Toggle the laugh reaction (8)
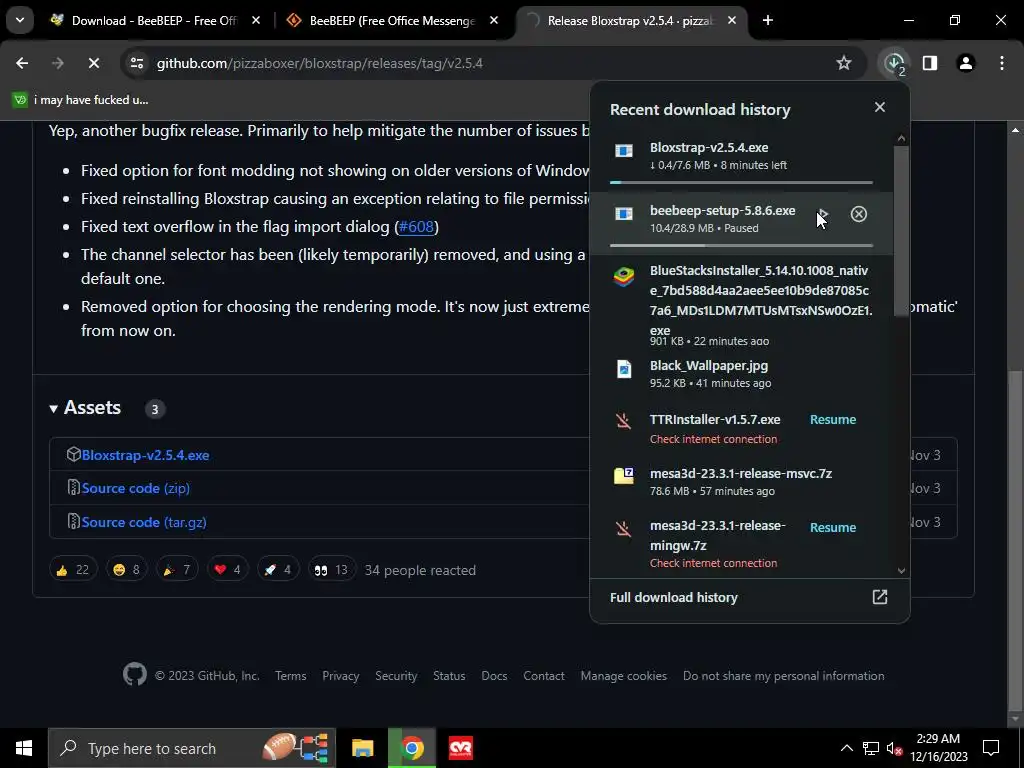 pyautogui.click(x=126, y=570)
